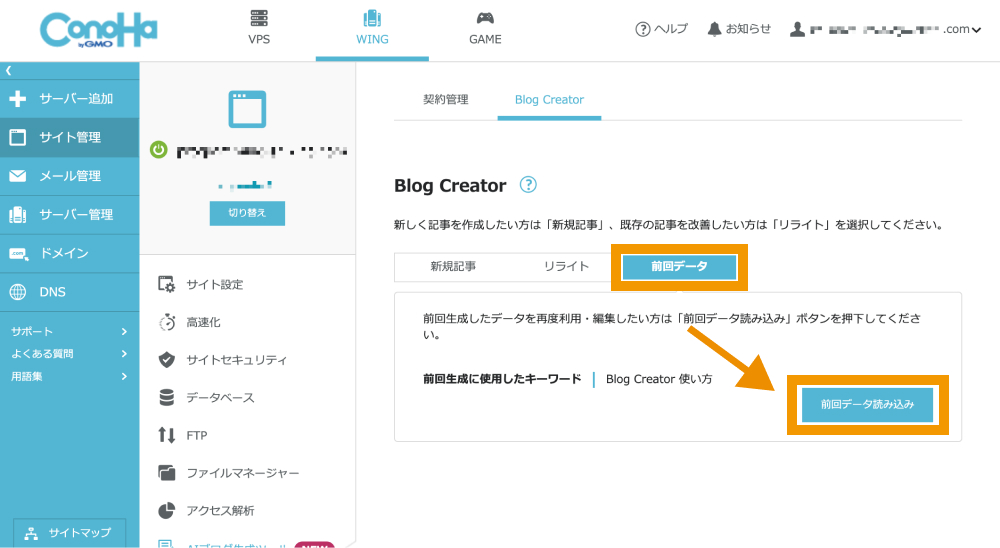1000x548 pixels.
Task: Open ドメイン in the sidebar
Action: [x=70, y=253]
